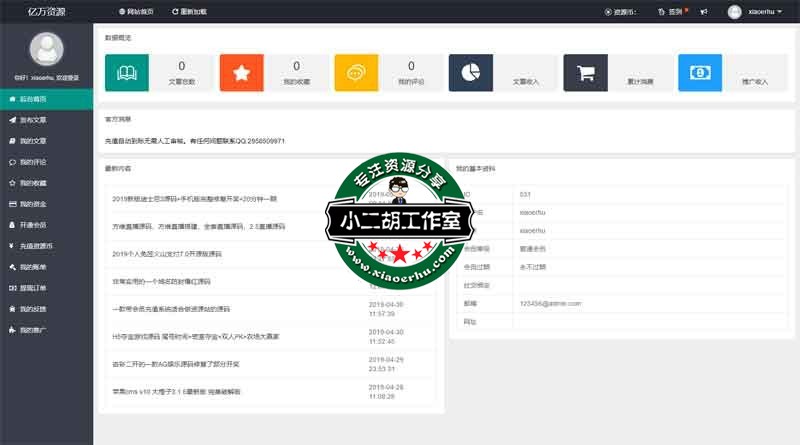Click the 我的基本资料 panel heading

point(476,168)
